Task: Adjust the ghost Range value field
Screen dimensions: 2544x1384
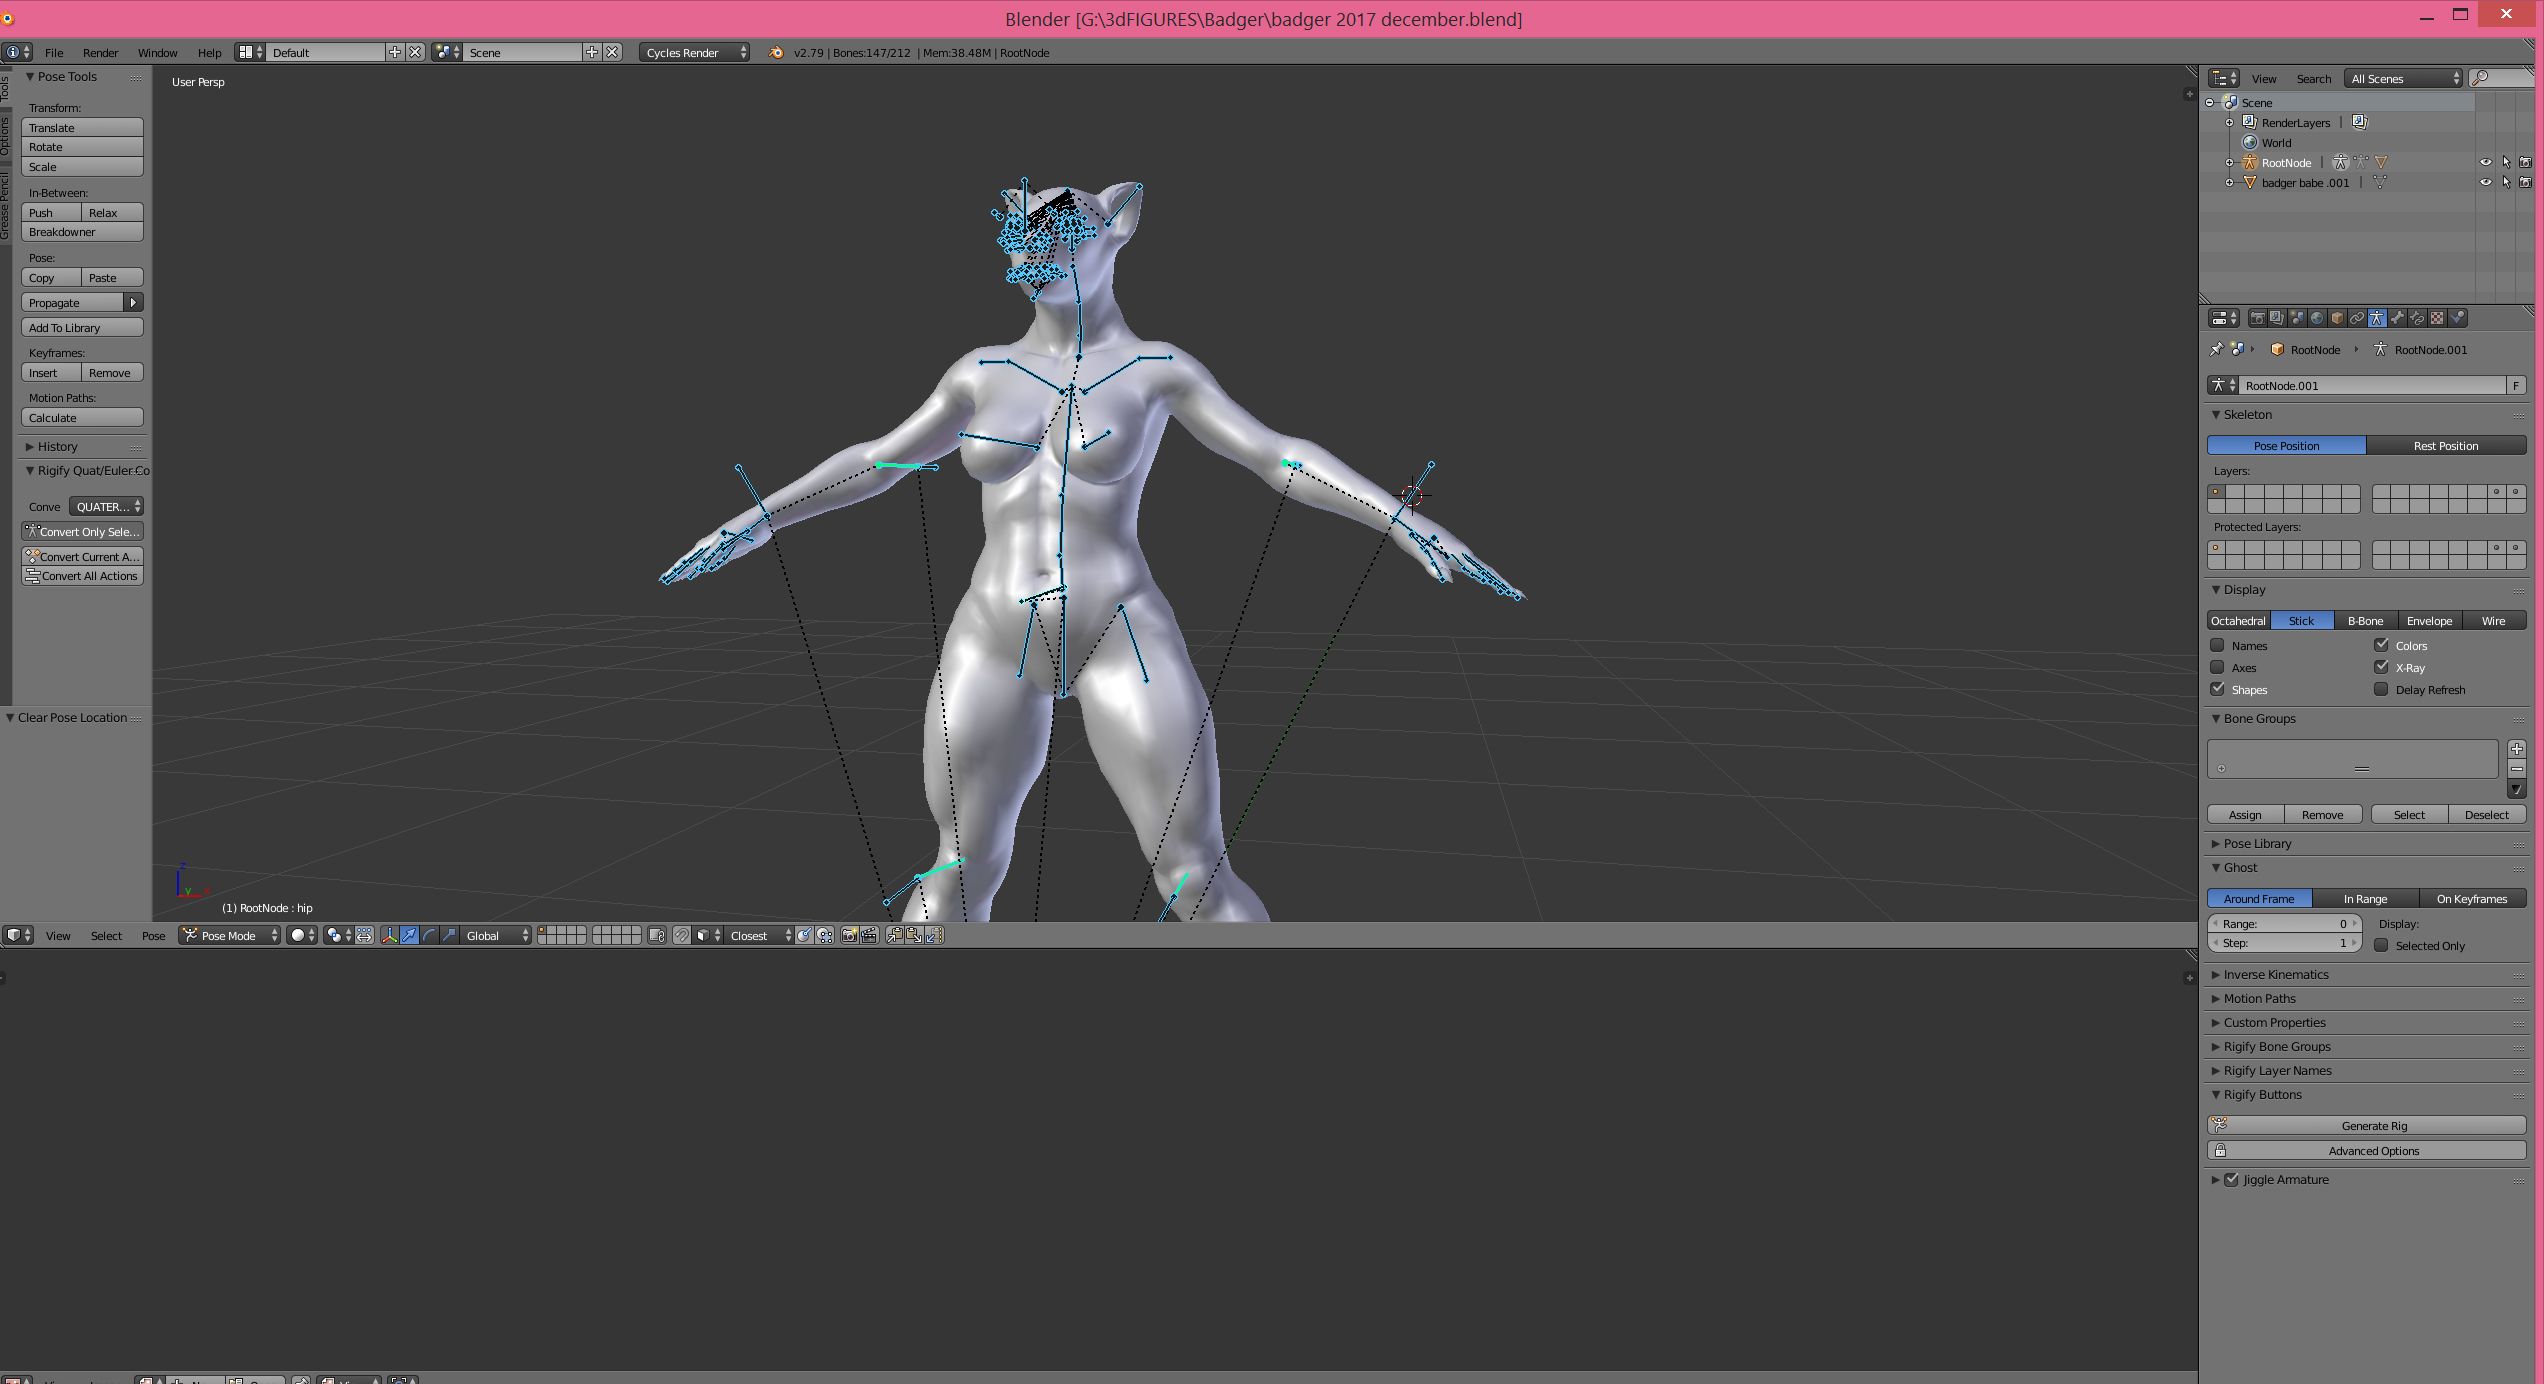Action: (2283, 925)
